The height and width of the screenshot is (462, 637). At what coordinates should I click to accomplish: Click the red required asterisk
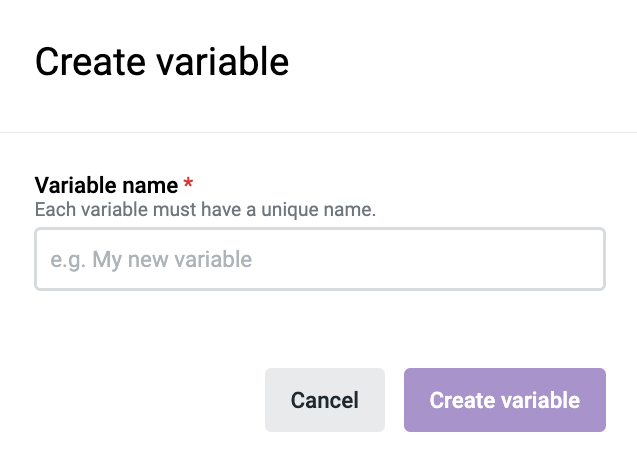[187, 186]
